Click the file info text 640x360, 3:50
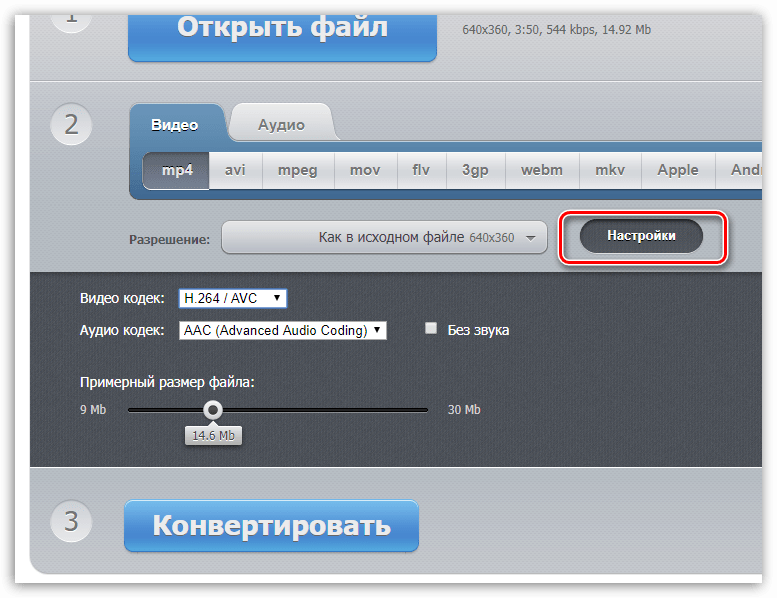This screenshot has height=598, width=777. click(556, 30)
